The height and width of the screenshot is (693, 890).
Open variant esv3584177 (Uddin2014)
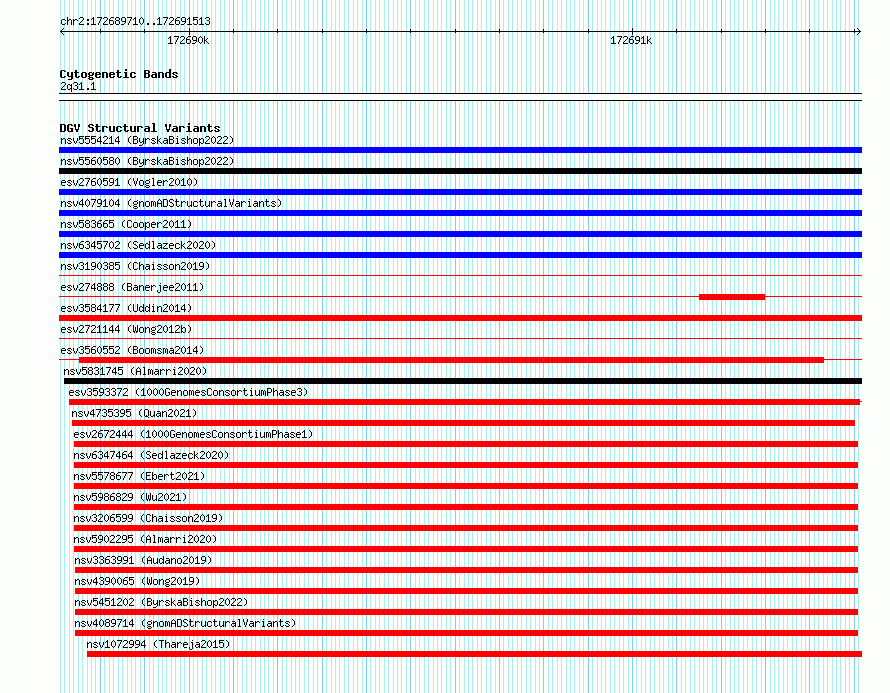pos(126,308)
